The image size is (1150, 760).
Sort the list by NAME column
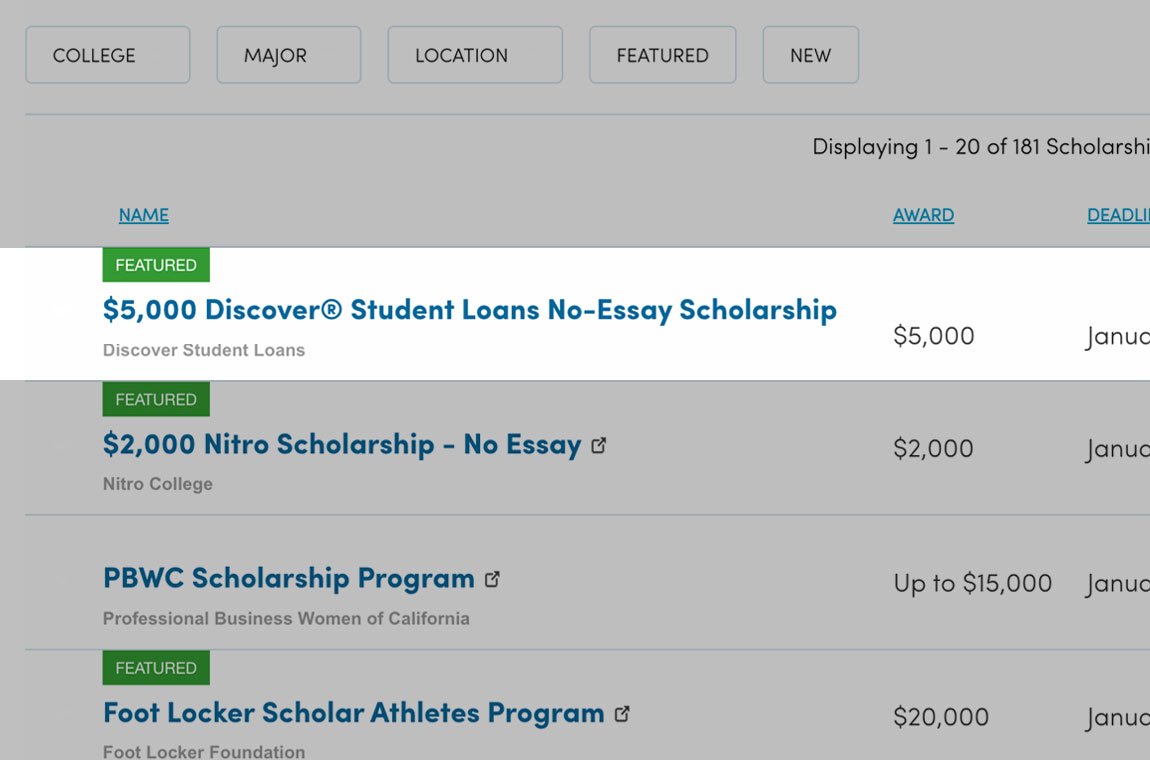tap(143, 215)
